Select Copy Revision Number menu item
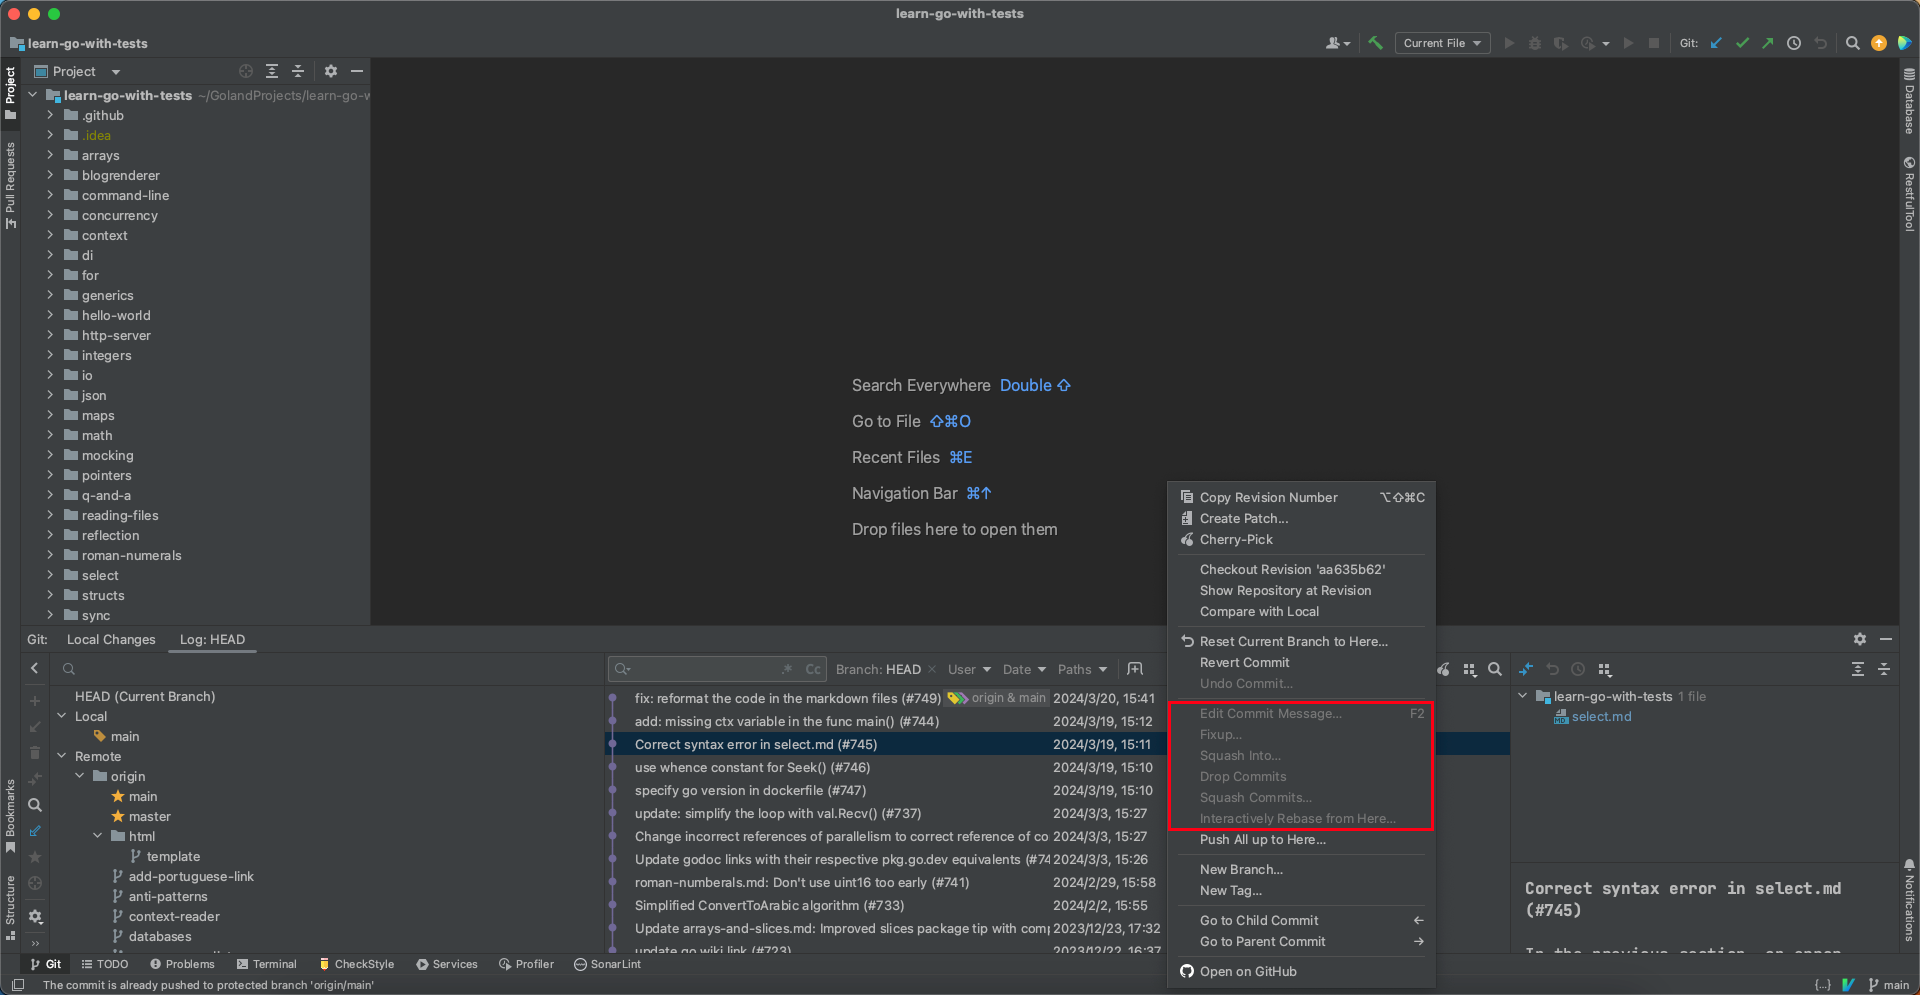 (1301, 497)
